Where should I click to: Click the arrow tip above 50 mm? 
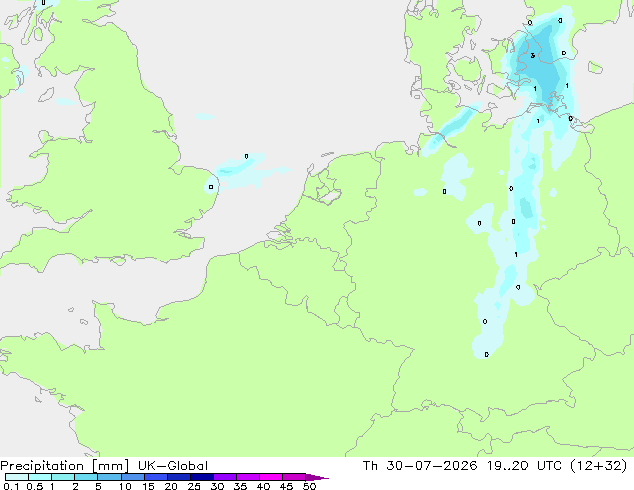317,477
